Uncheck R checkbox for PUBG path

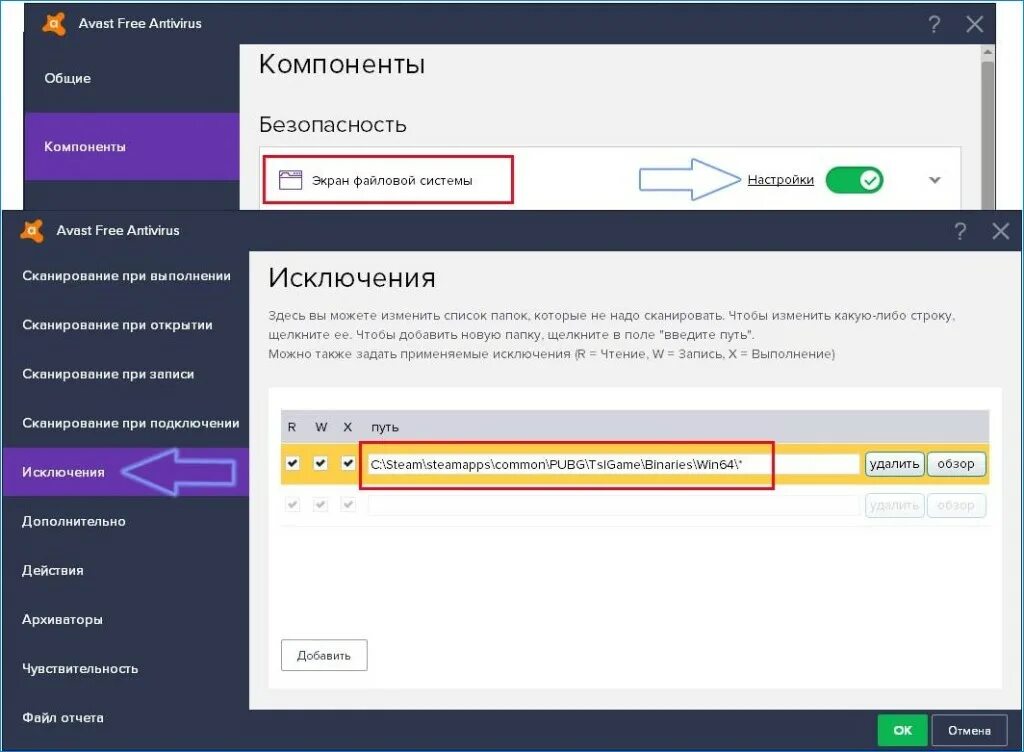pyautogui.click(x=293, y=463)
